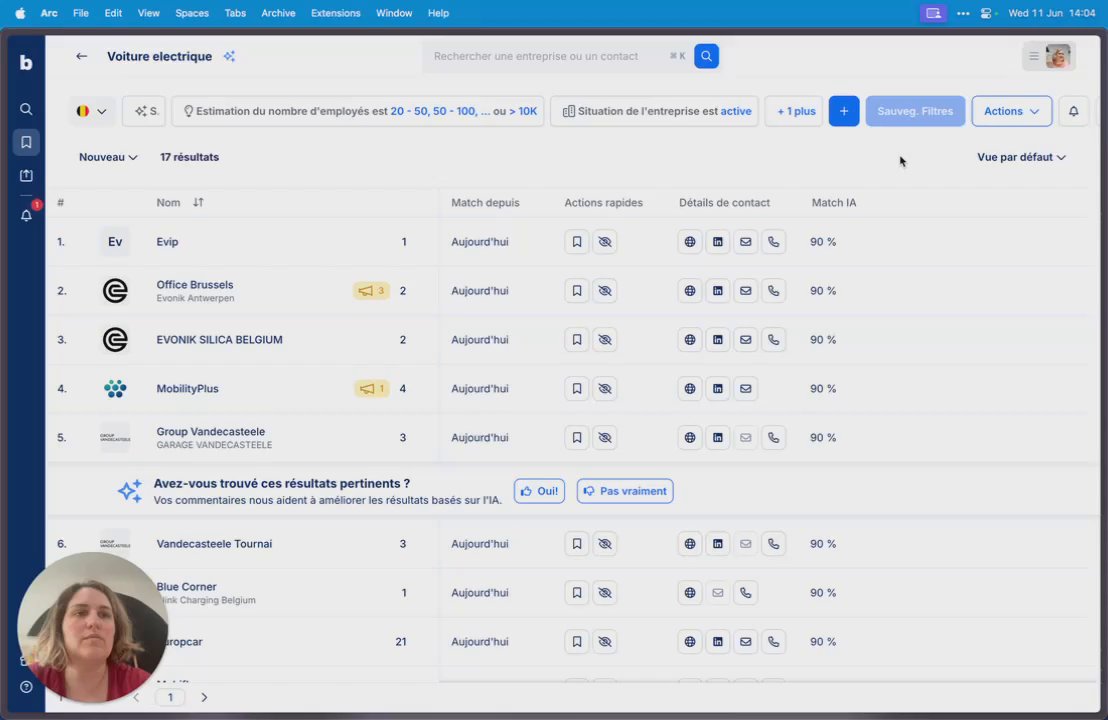
Task: Click email icon for Europcar row
Action: (x=745, y=642)
